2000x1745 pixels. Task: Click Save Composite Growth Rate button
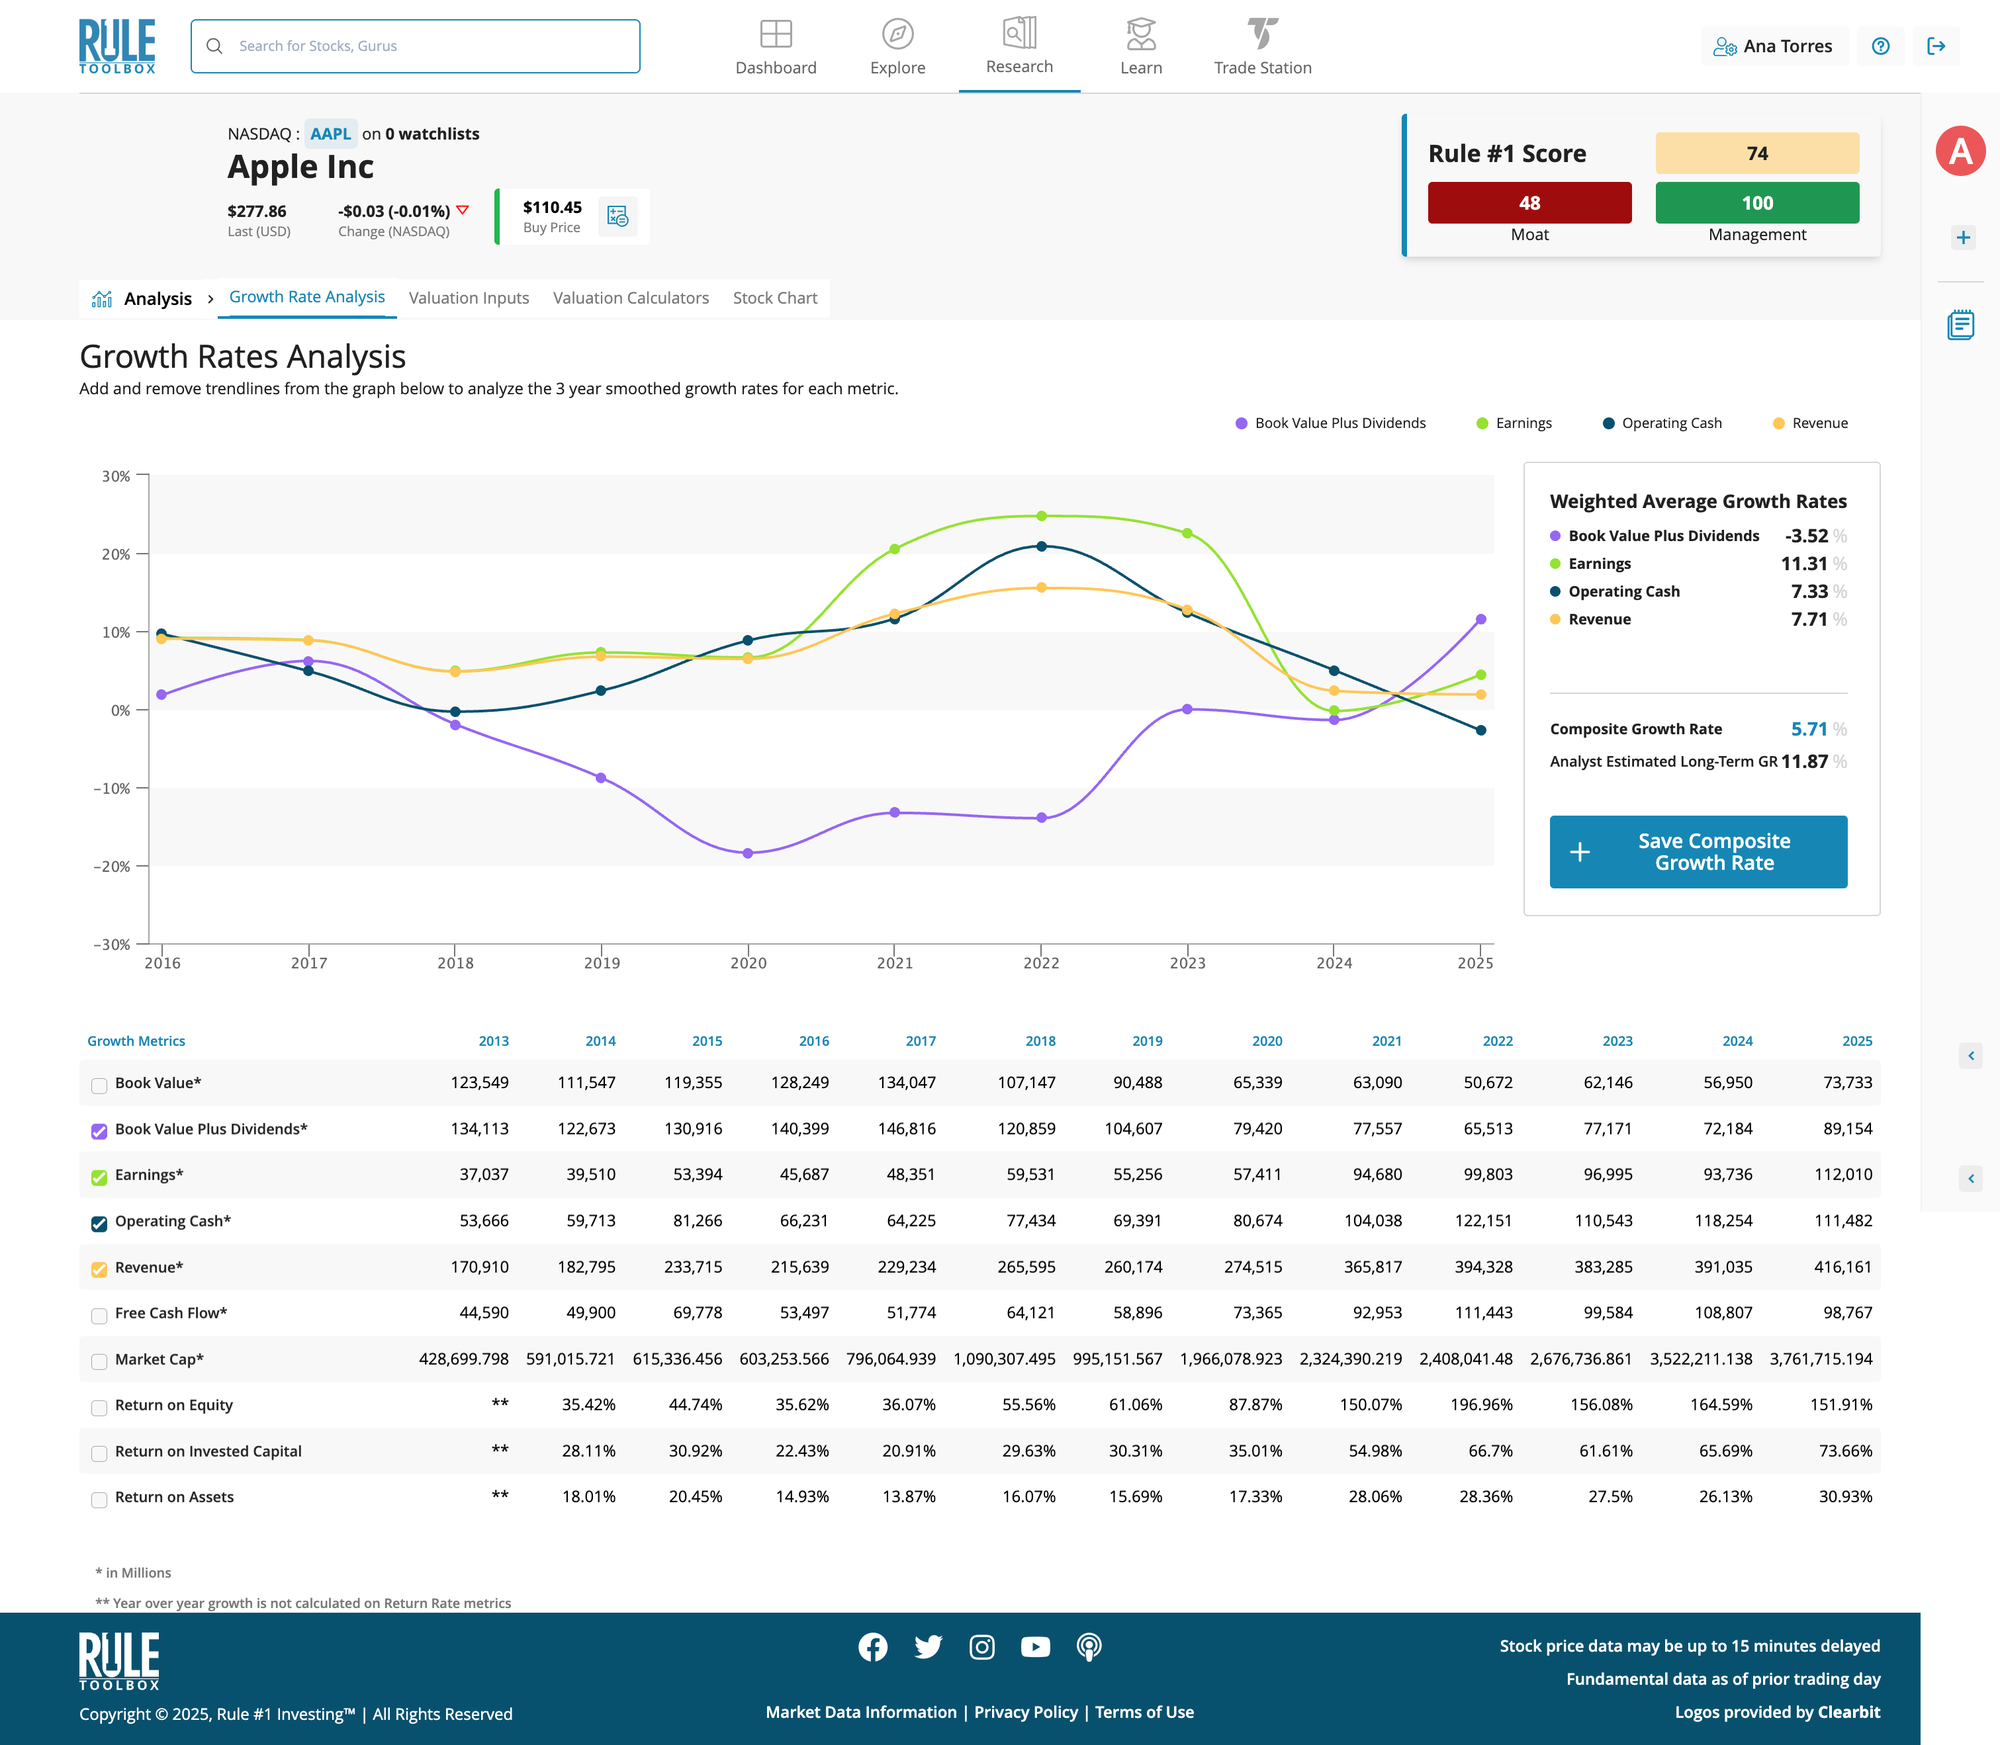[1698, 852]
